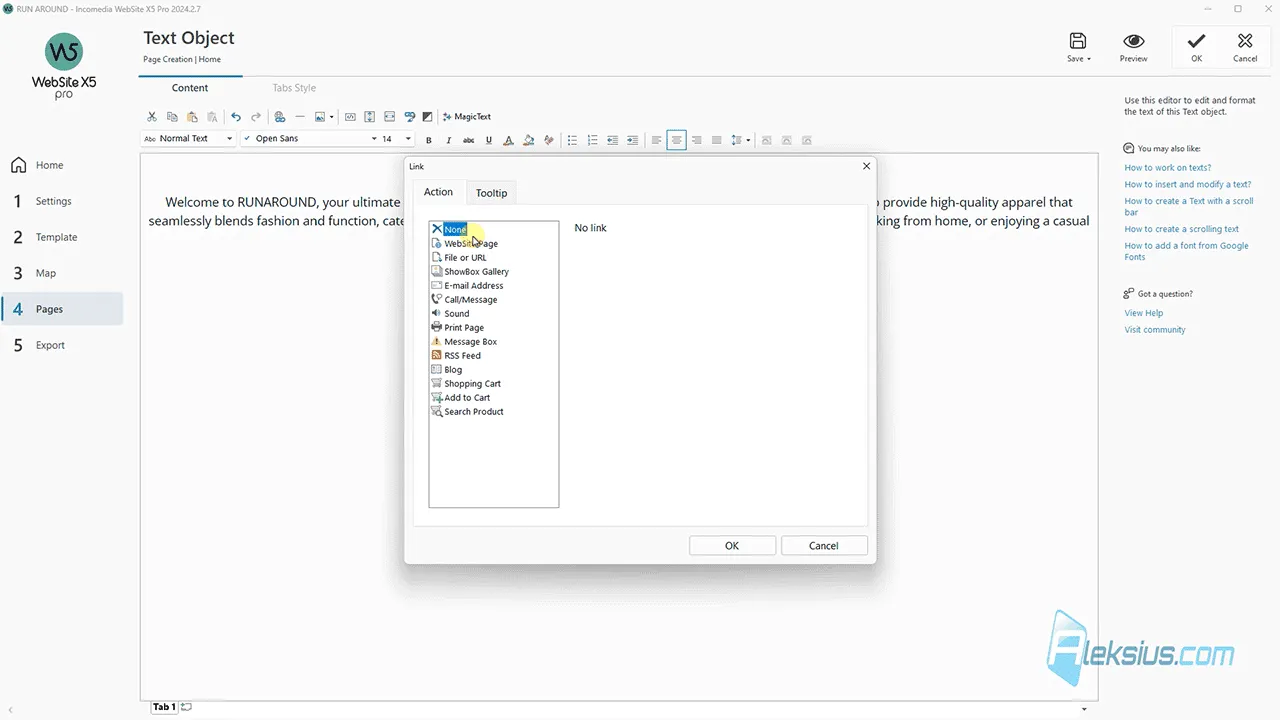
Task: Toggle bold formatting
Action: [429, 140]
